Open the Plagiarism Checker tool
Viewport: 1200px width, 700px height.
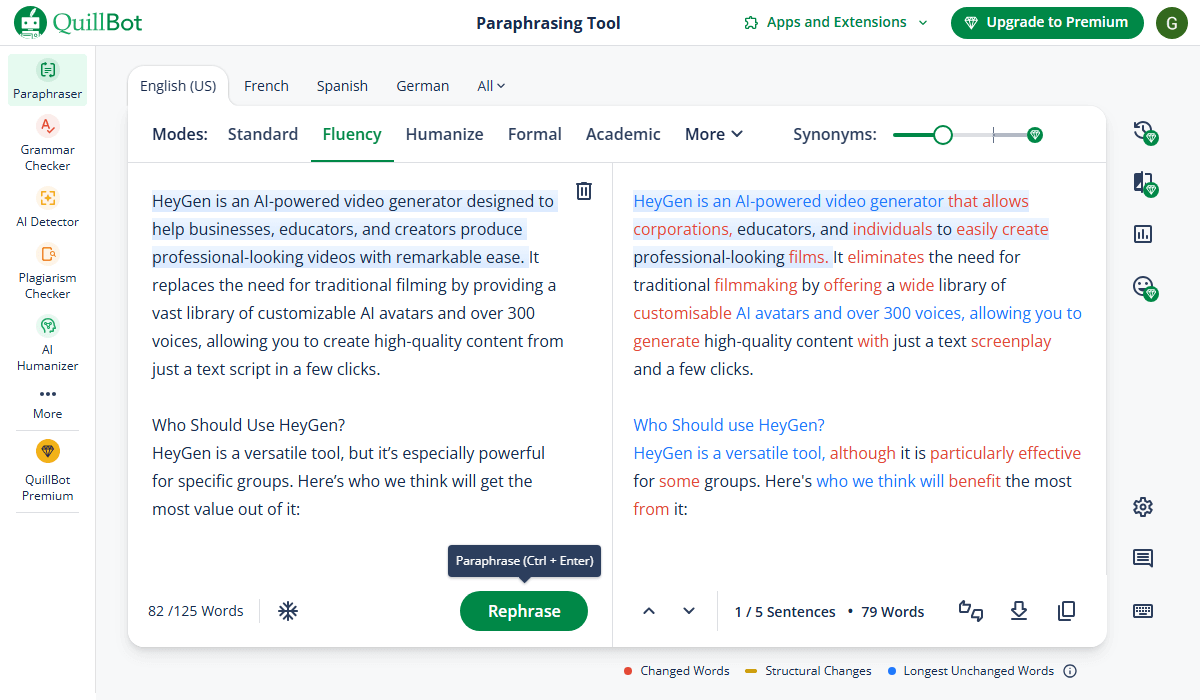47,271
